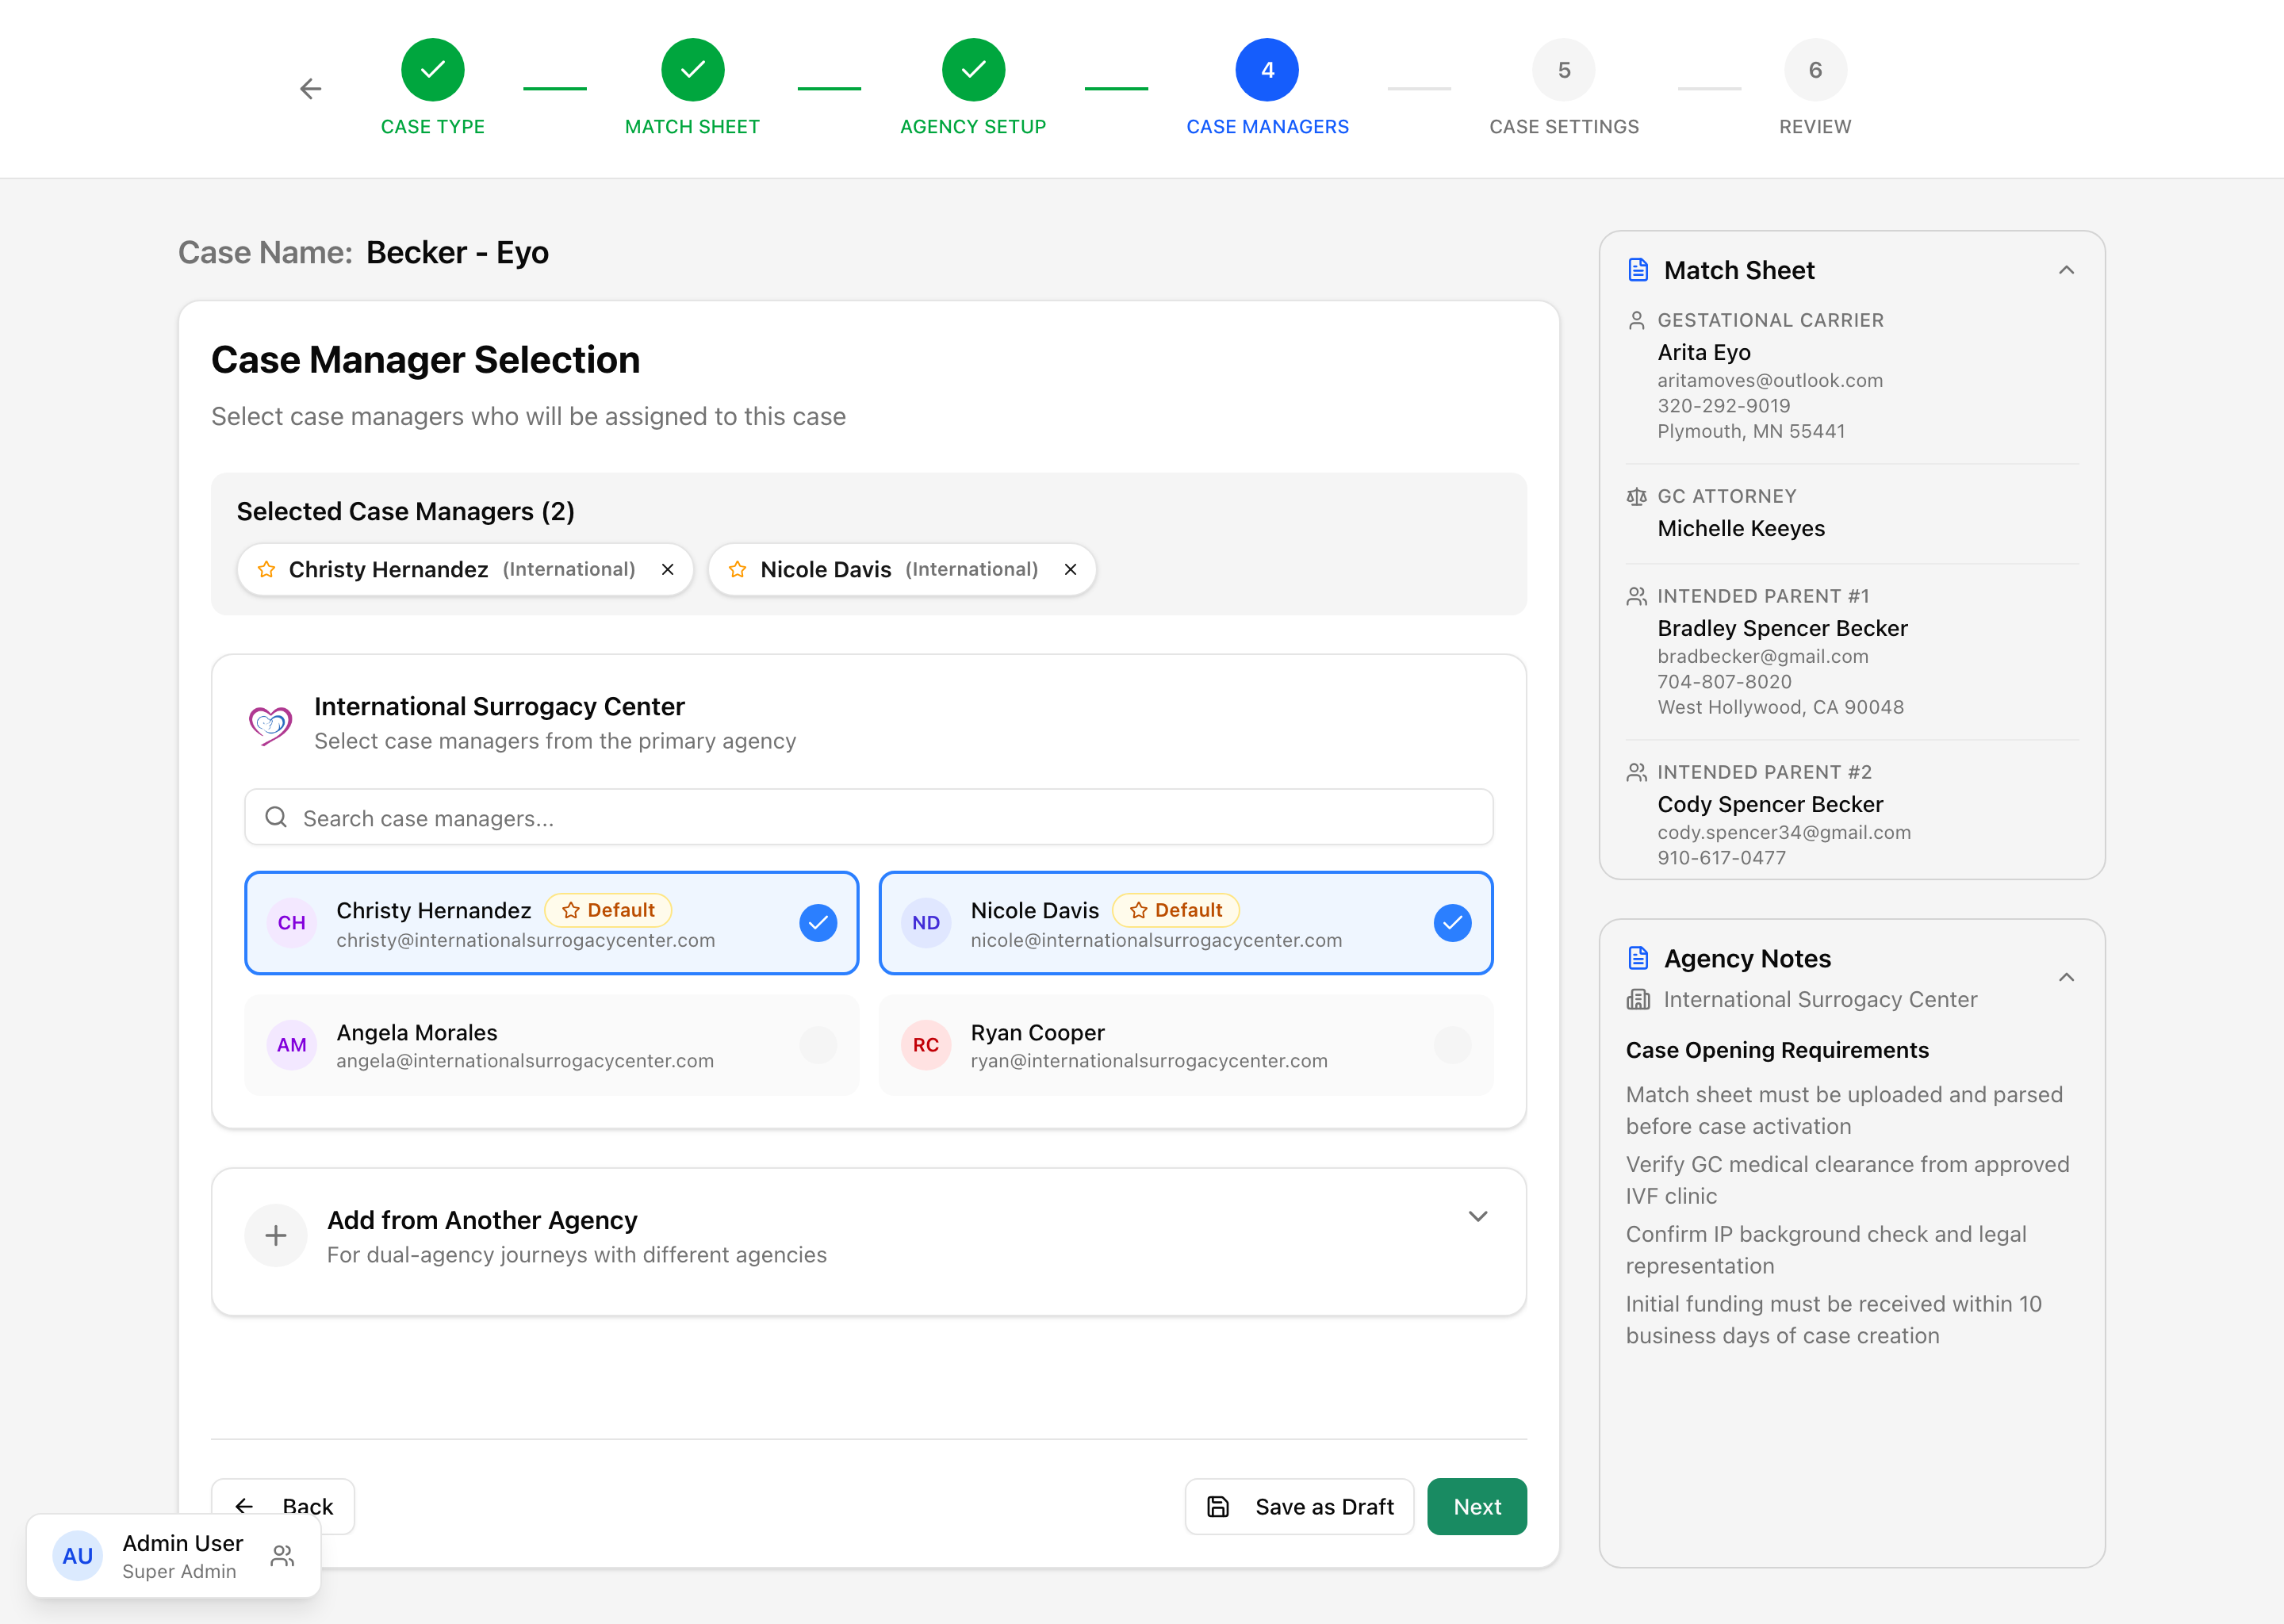Collapse the Match Sheet panel
The width and height of the screenshot is (2284, 1624).
(2066, 270)
